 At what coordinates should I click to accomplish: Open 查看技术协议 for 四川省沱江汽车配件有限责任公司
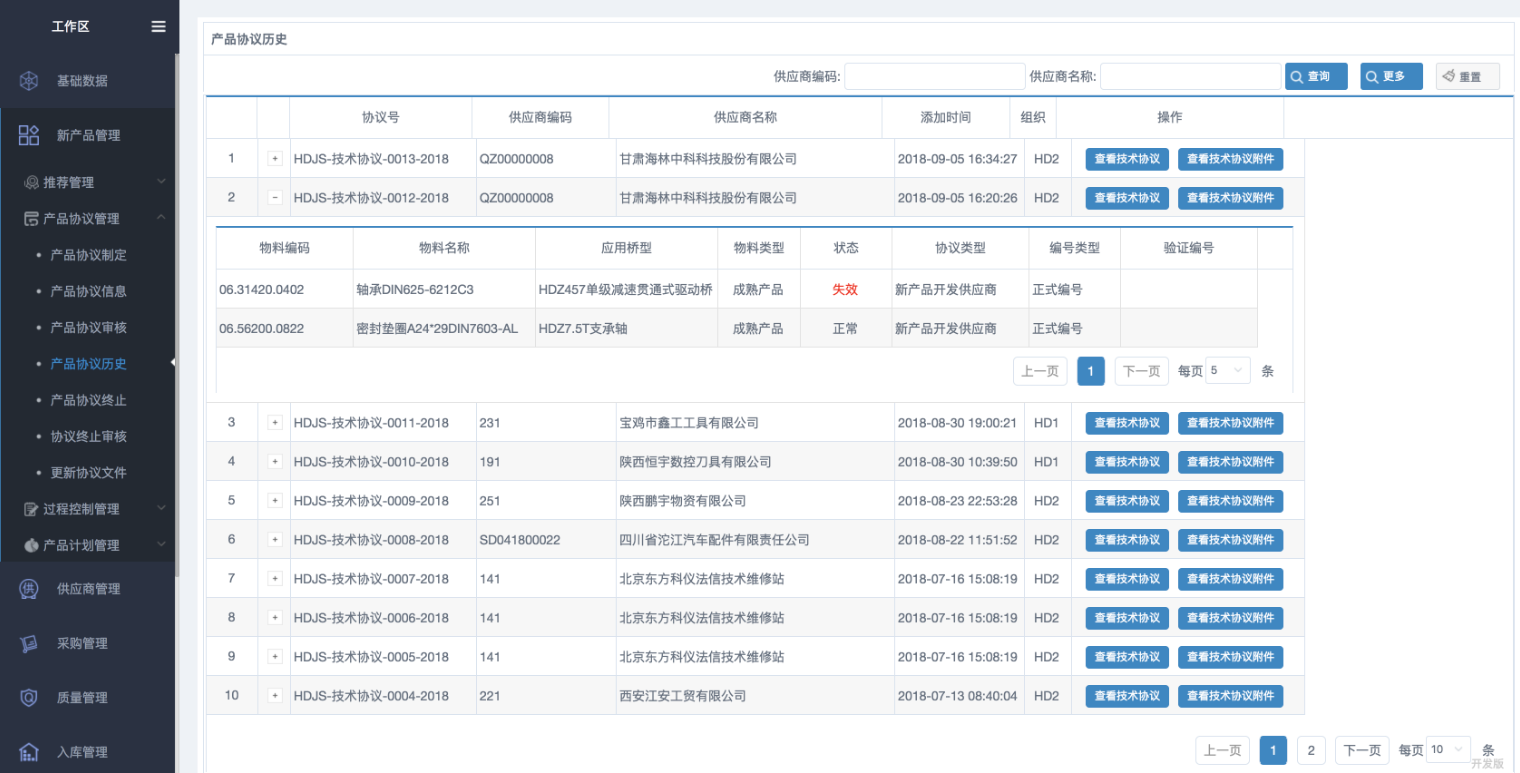click(x=1127, y=540)
